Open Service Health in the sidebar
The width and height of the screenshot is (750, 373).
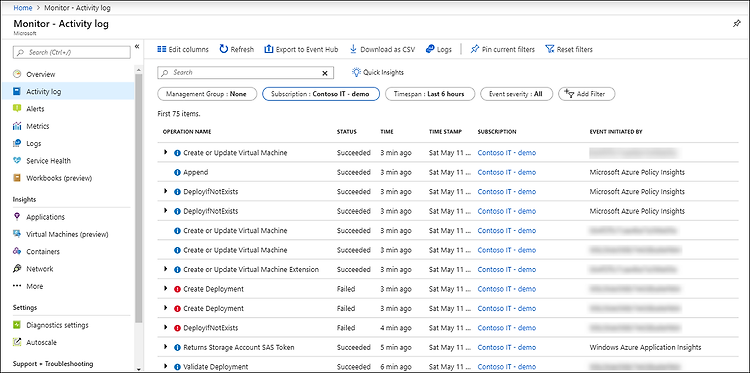pos(48,161)
